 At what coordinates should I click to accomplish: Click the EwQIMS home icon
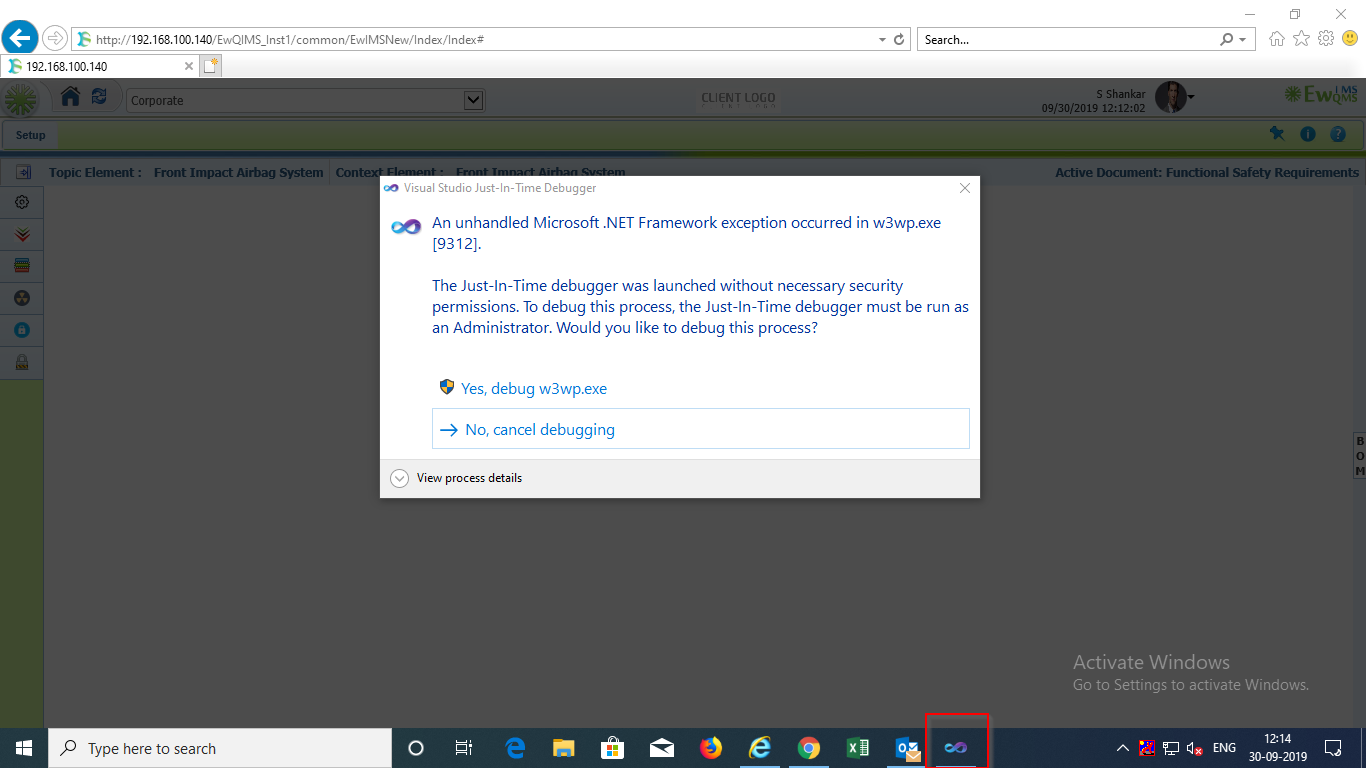[70, 97]
